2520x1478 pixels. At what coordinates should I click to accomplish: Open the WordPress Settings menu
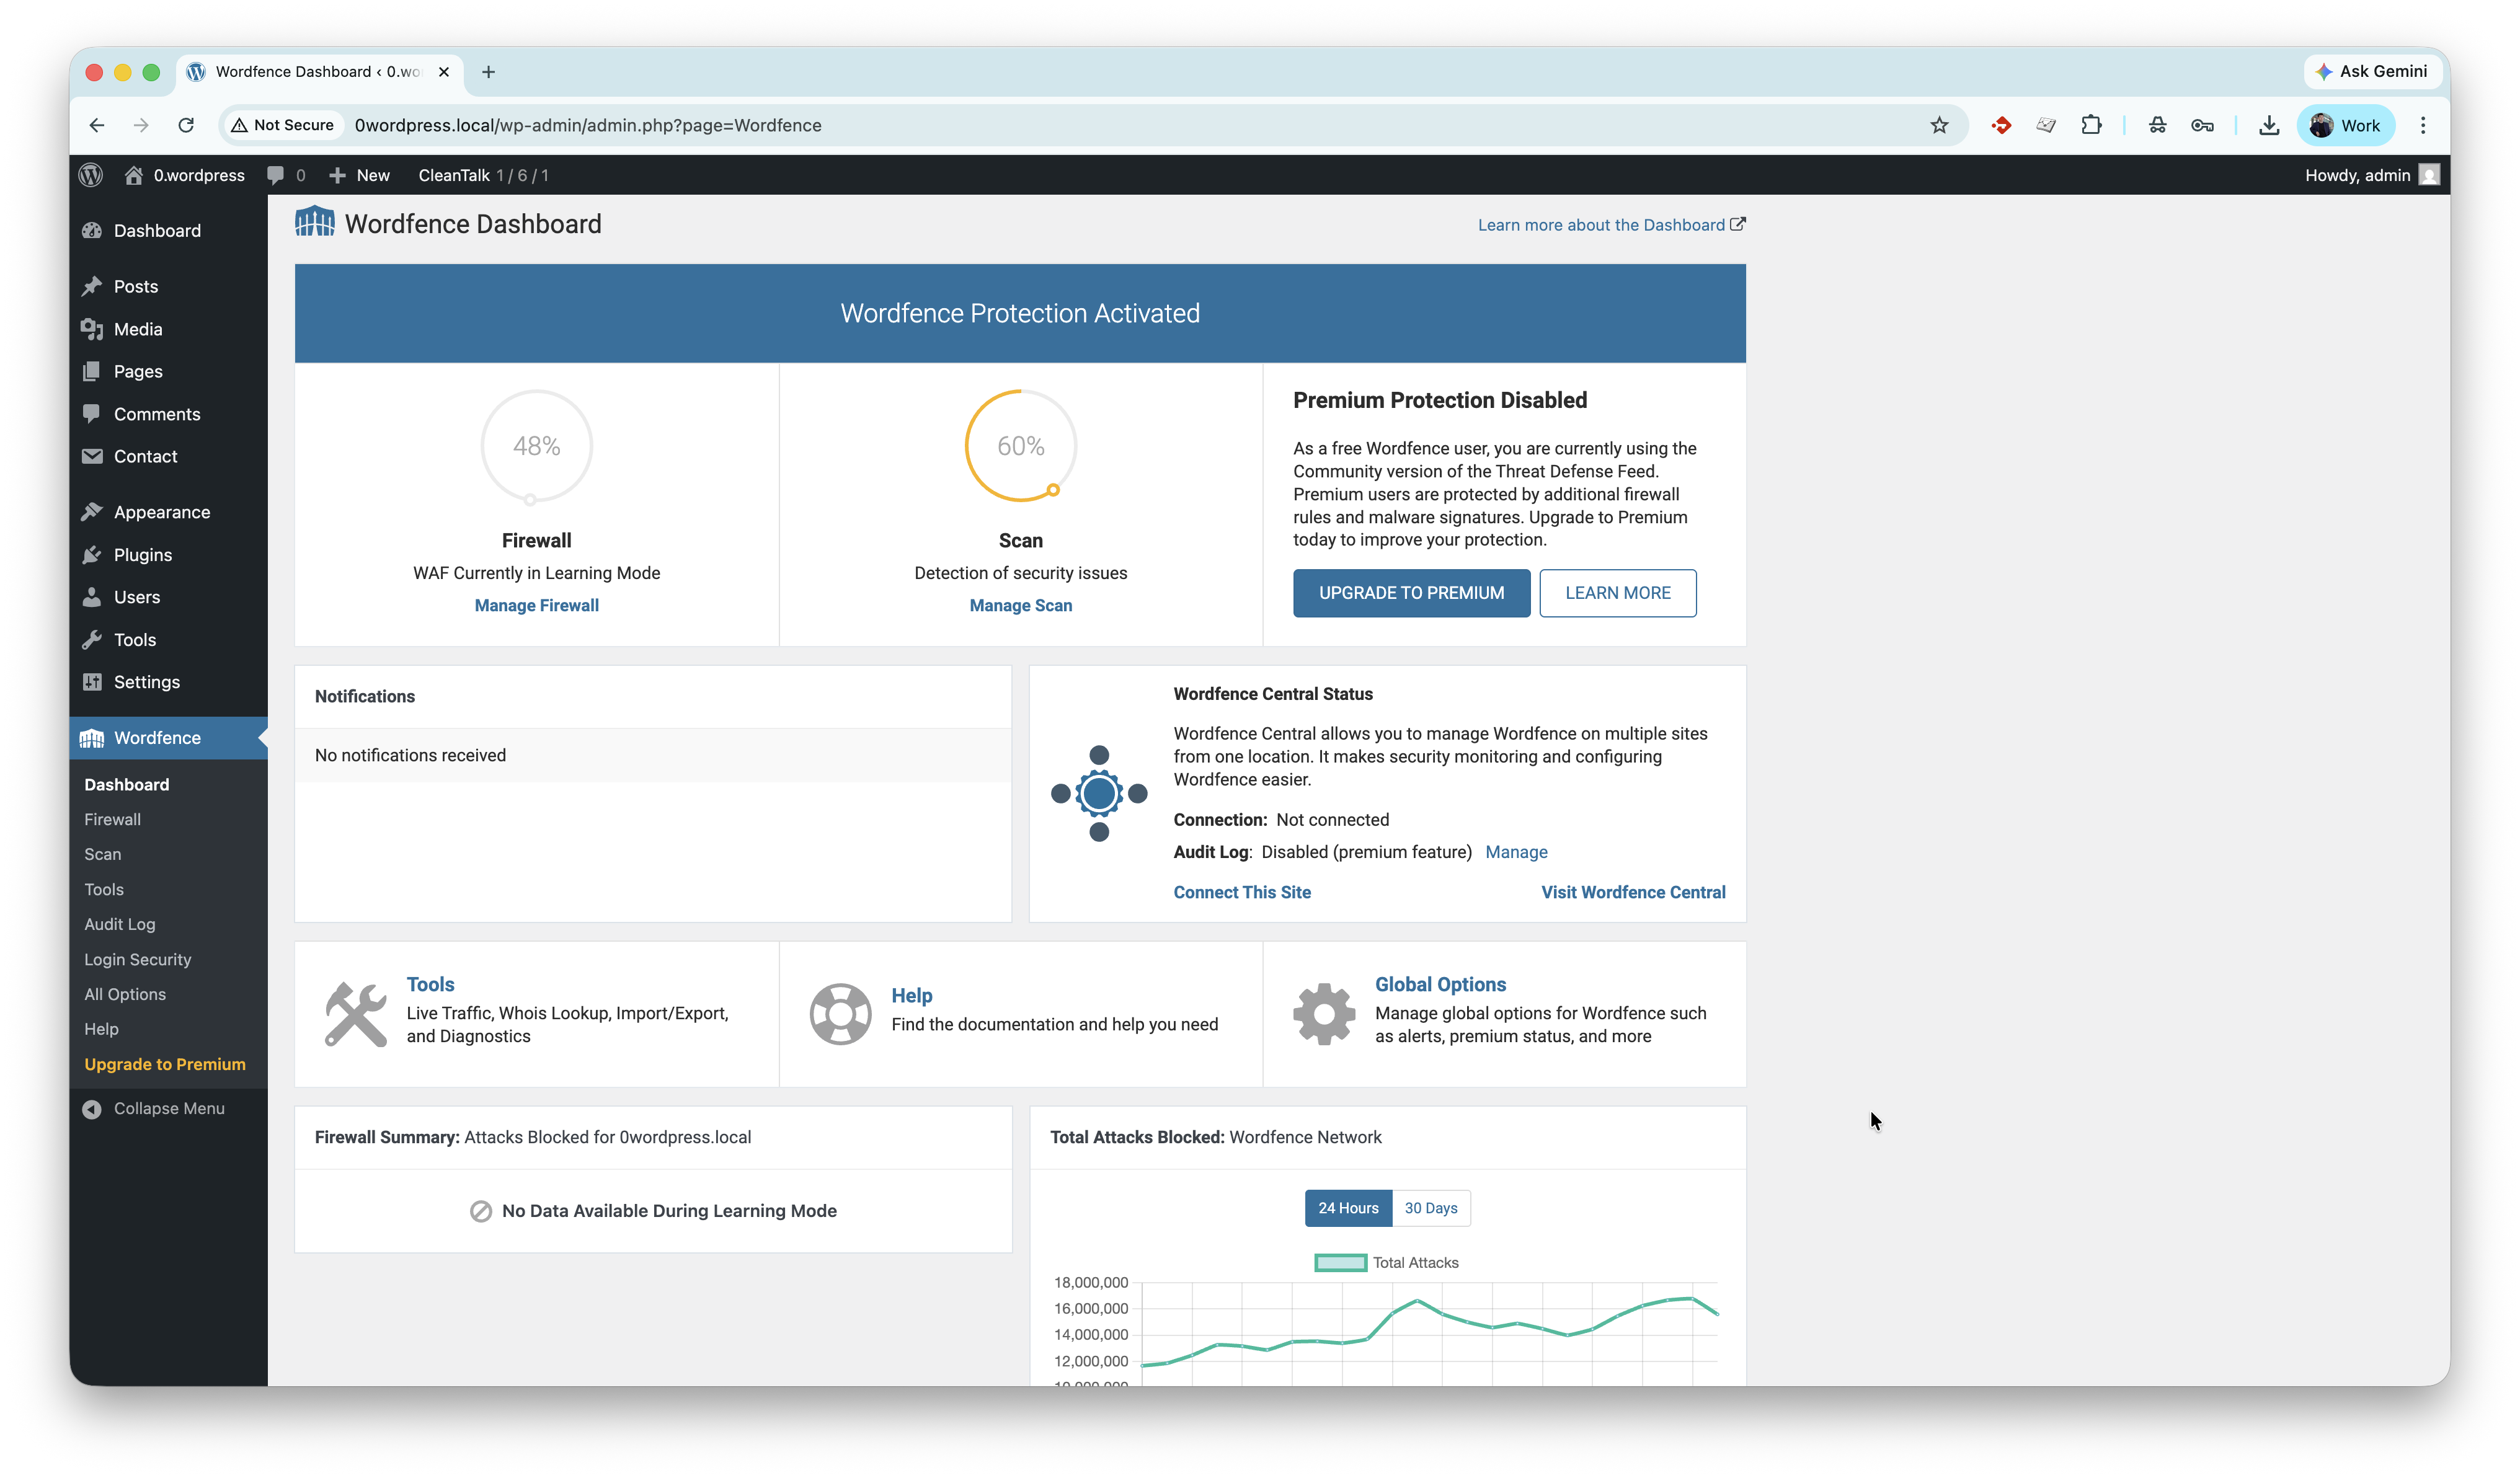point(147,682)
